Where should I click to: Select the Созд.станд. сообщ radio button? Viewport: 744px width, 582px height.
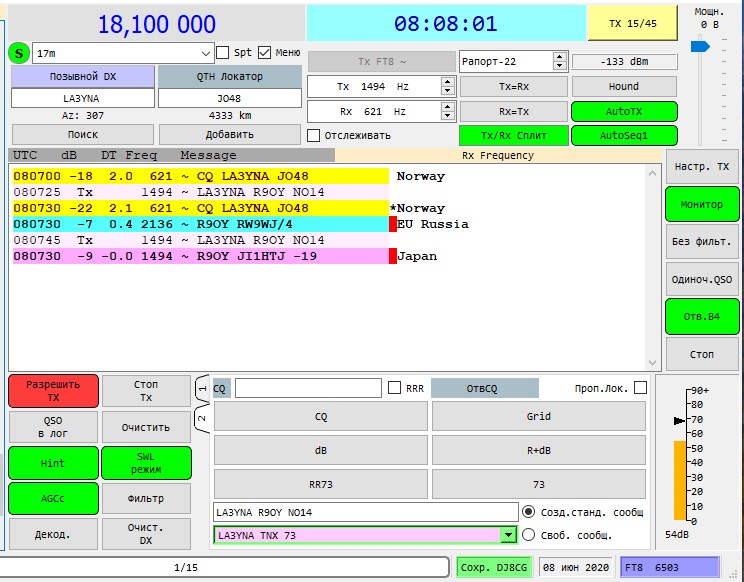tap(529, 511)
